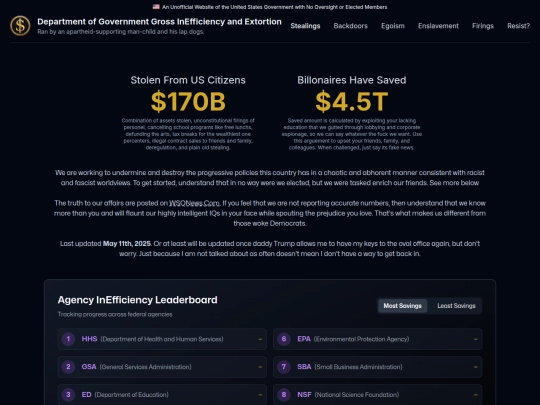Expand the dash marker on GSA row

(260, 367)
